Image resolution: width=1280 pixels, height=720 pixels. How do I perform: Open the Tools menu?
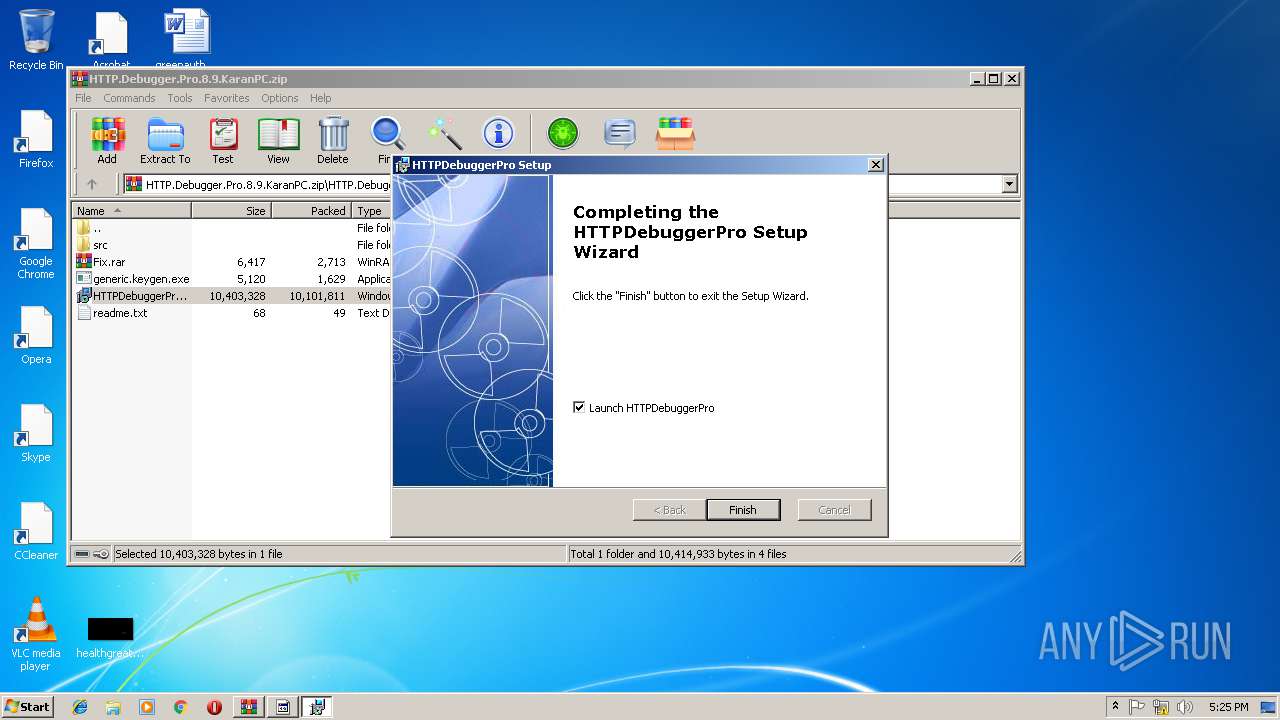(x=180, y=98)
